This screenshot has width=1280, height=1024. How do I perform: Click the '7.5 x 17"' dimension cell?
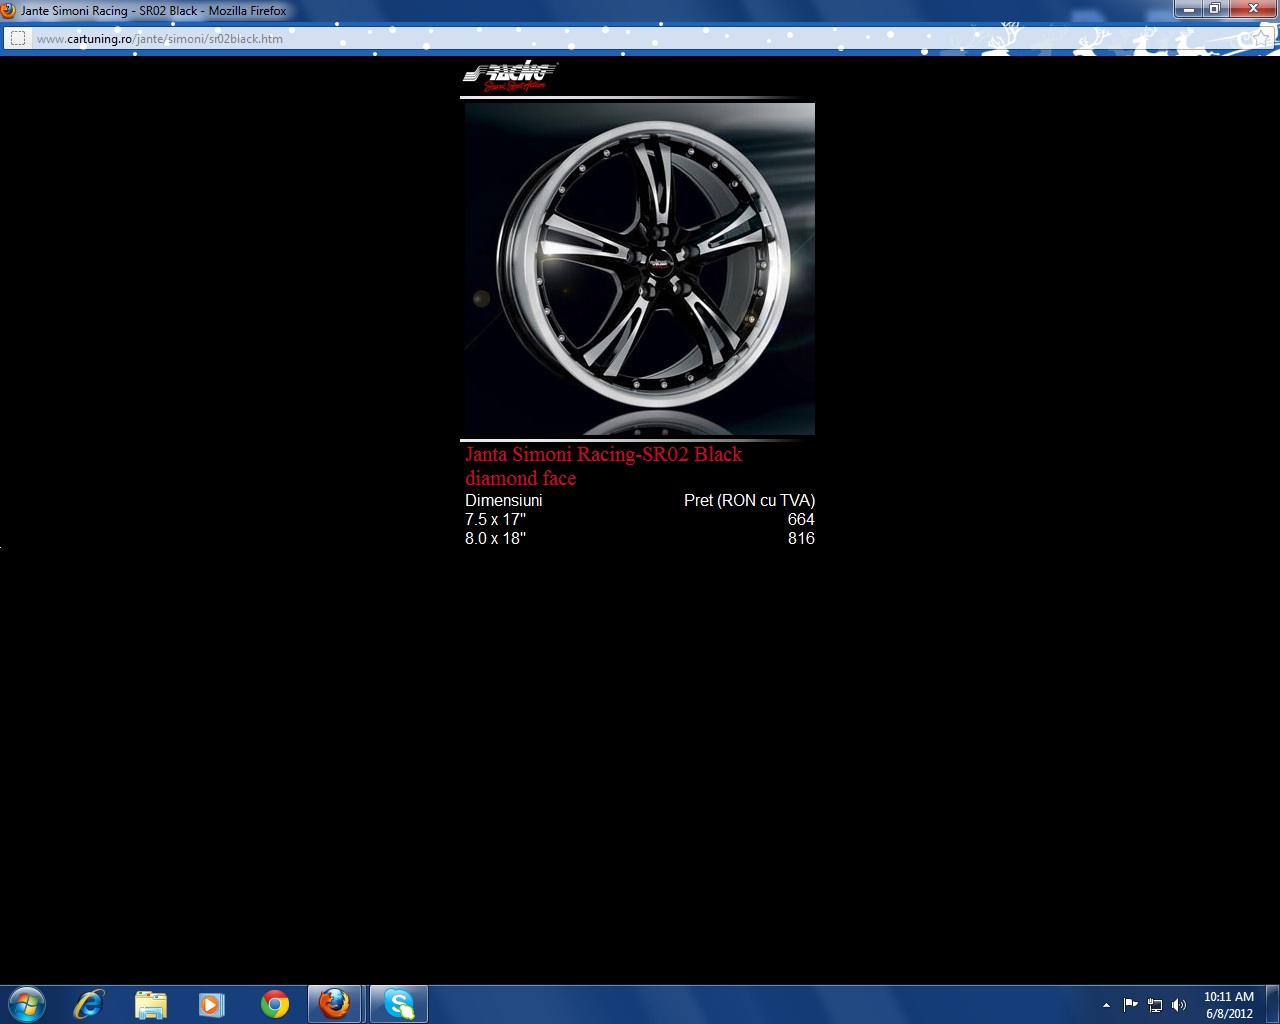click(495, 519)
